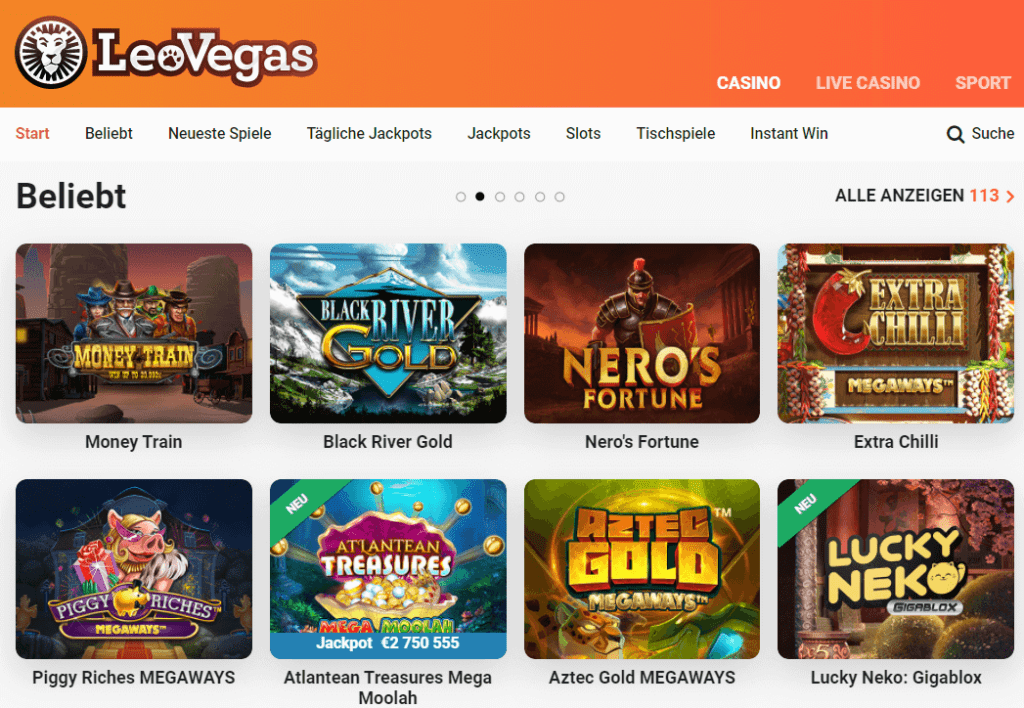Switch to the Live Casino section
The width and height of the screenshot is (1024, 708).
pos(867,83)
